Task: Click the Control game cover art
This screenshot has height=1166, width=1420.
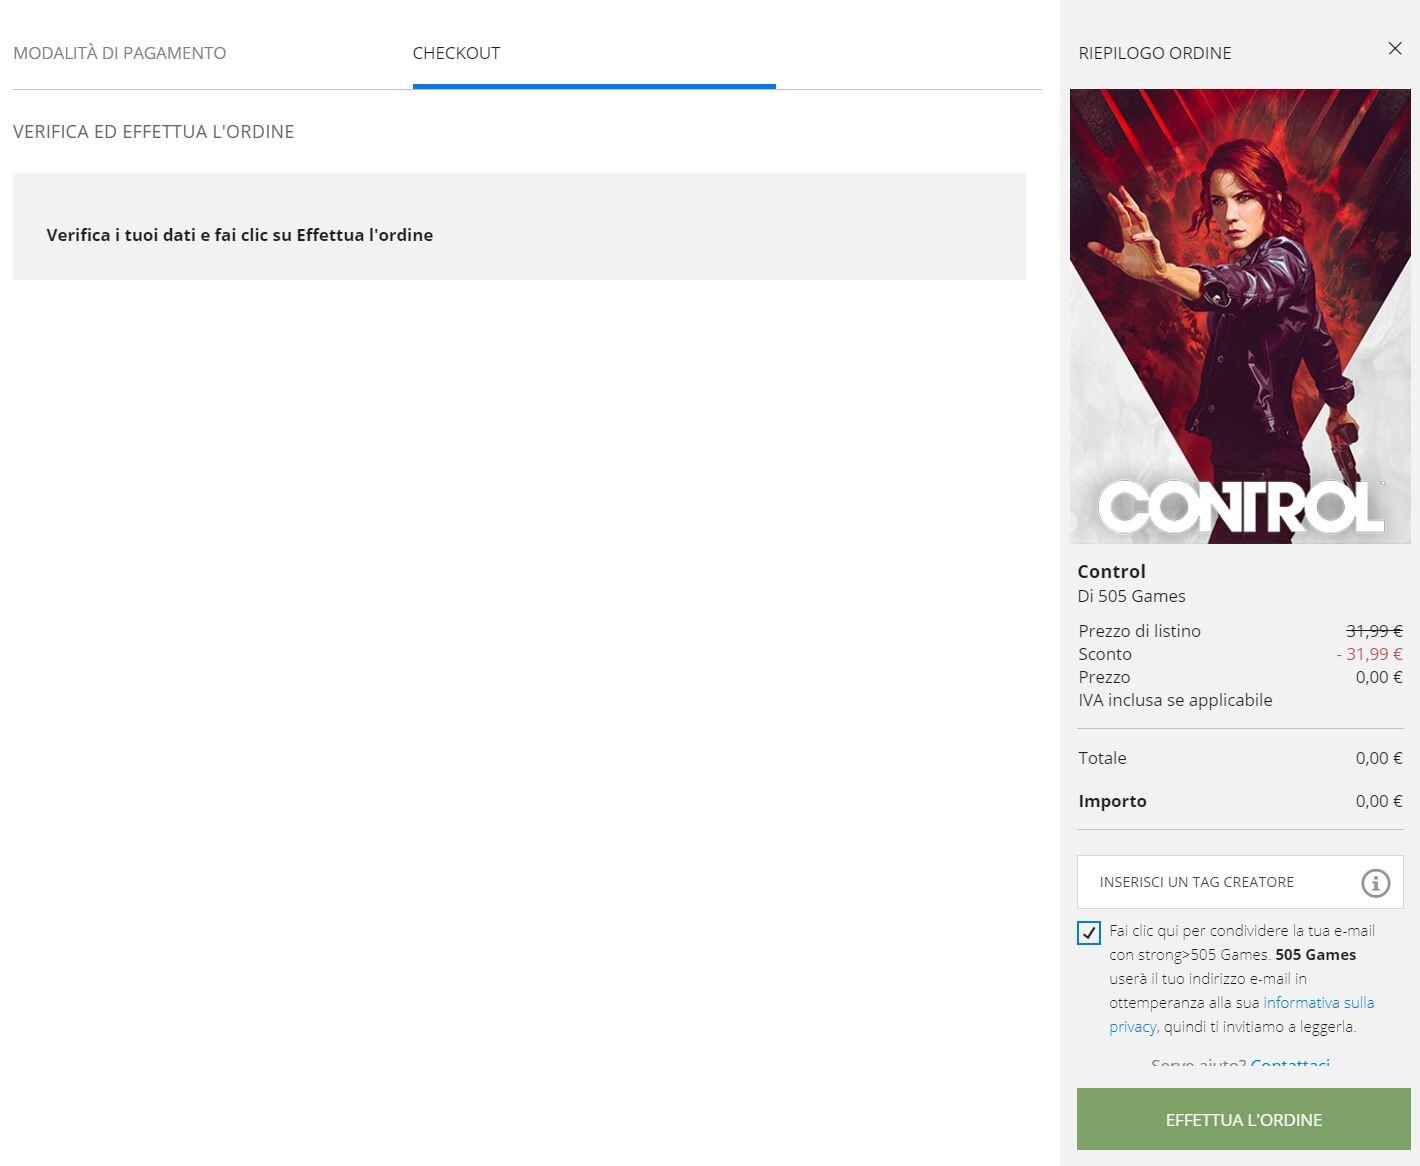Action: 1240,316
